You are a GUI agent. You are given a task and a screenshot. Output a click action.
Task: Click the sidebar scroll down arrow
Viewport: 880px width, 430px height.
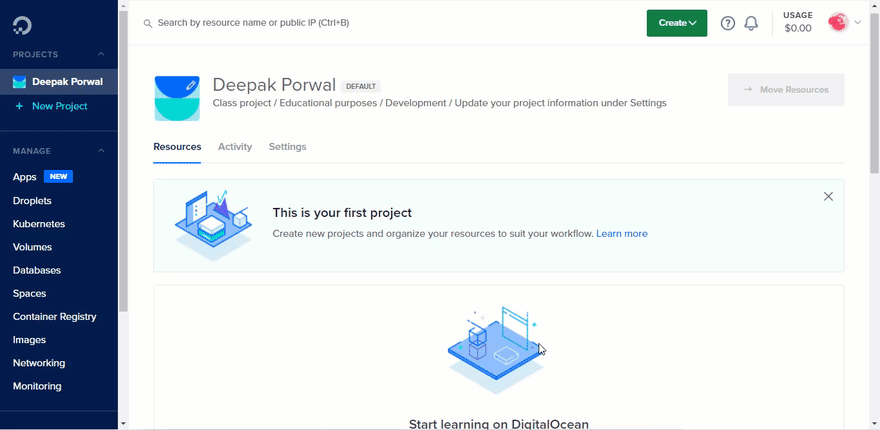[123, 424]
